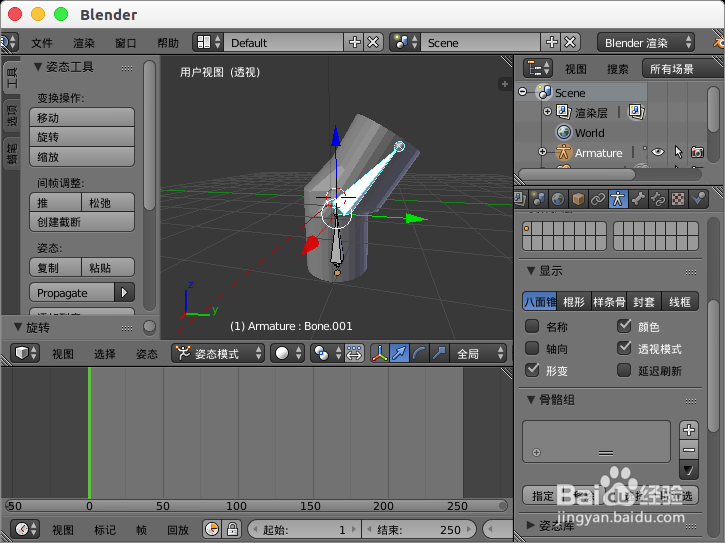Viewport: 725px width, 543px height.
Task: Collapse the 骨骼组 panel
Action: (x=531, y=400)
